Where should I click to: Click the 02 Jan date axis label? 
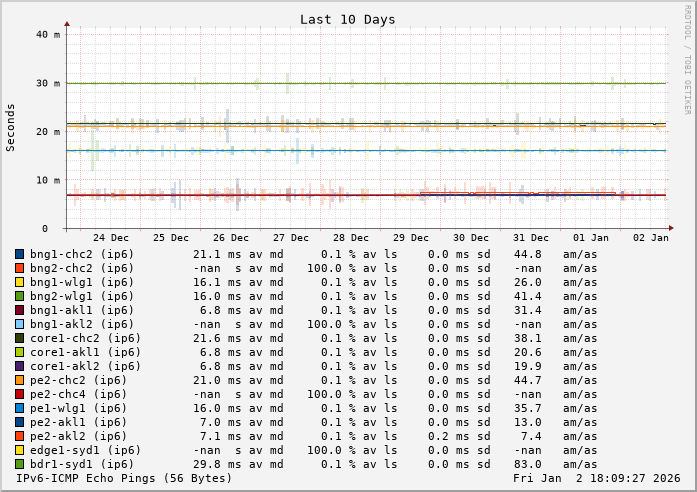(651, 238)
